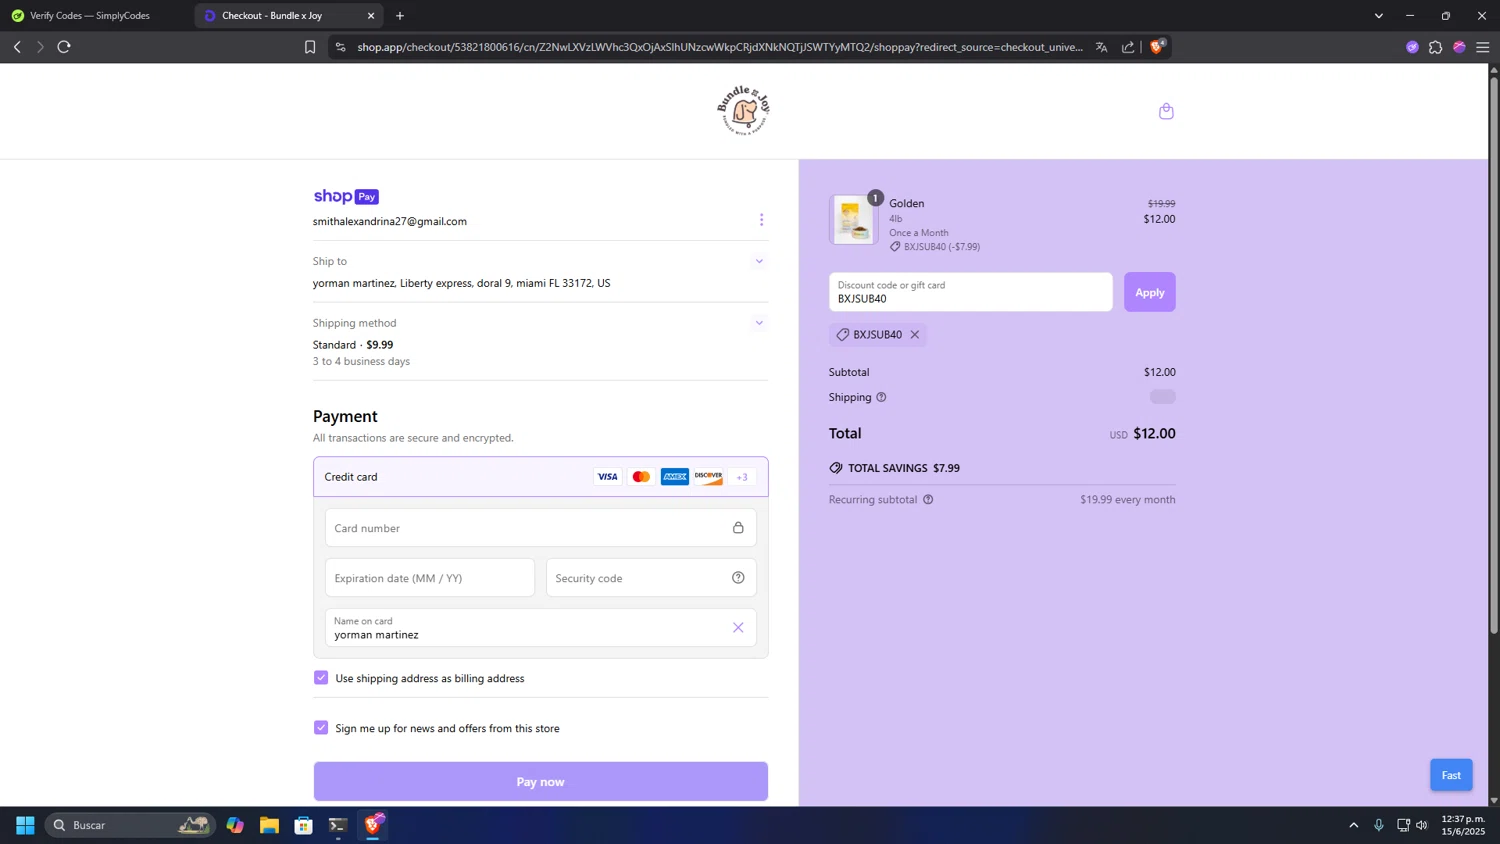The height and width of the screenshot is (844, 1500).
Task: Click the Discover card icon
Action: [708, 477]
